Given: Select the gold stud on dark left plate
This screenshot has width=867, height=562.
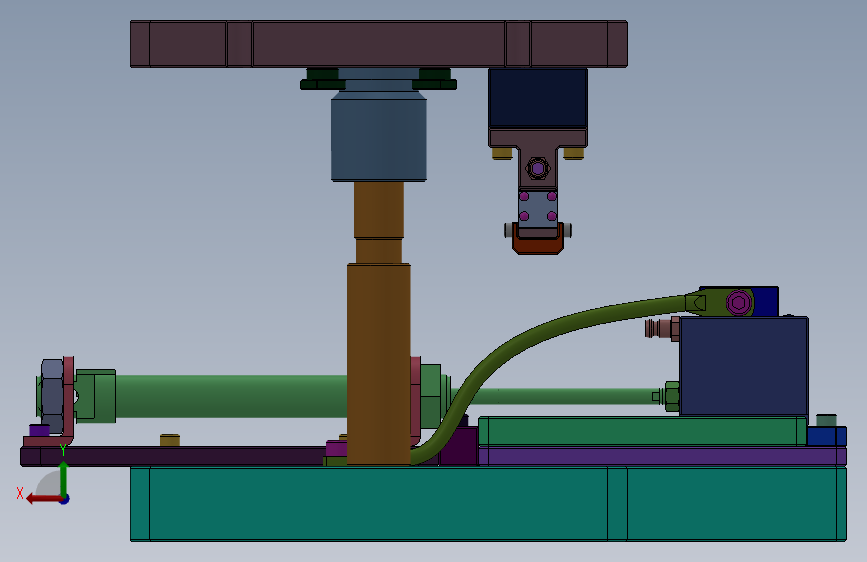Looking at the screenshot, I should coord(170,440).
